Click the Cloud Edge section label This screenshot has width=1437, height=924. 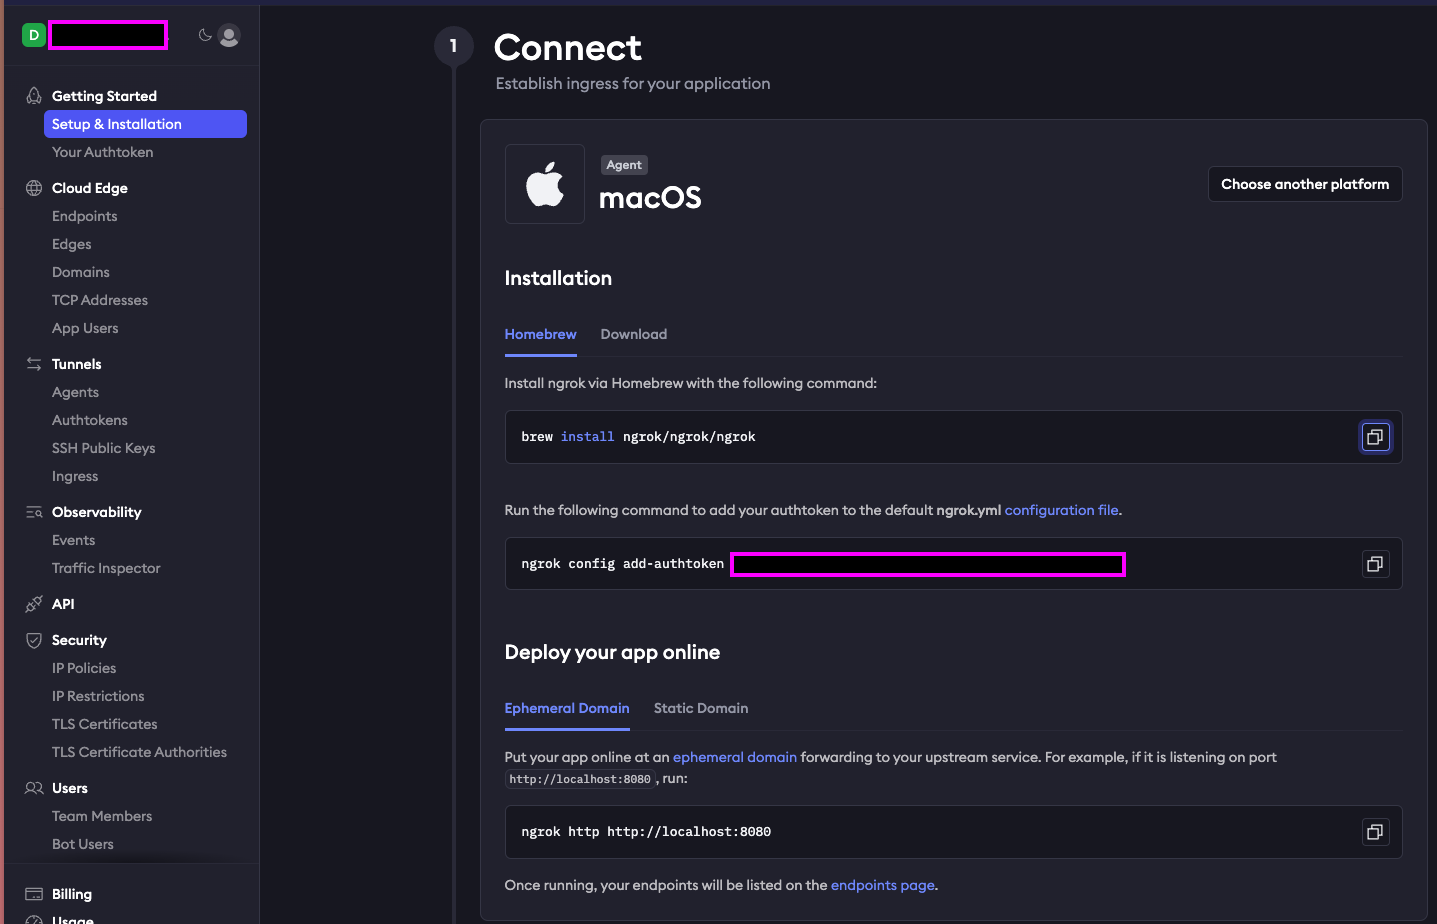pos(90,188)
